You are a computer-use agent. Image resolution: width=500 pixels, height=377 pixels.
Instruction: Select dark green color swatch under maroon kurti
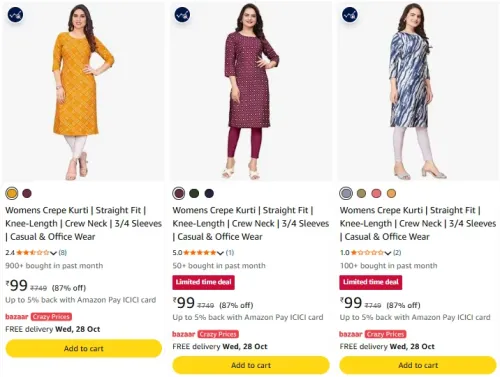click(194, 193)
